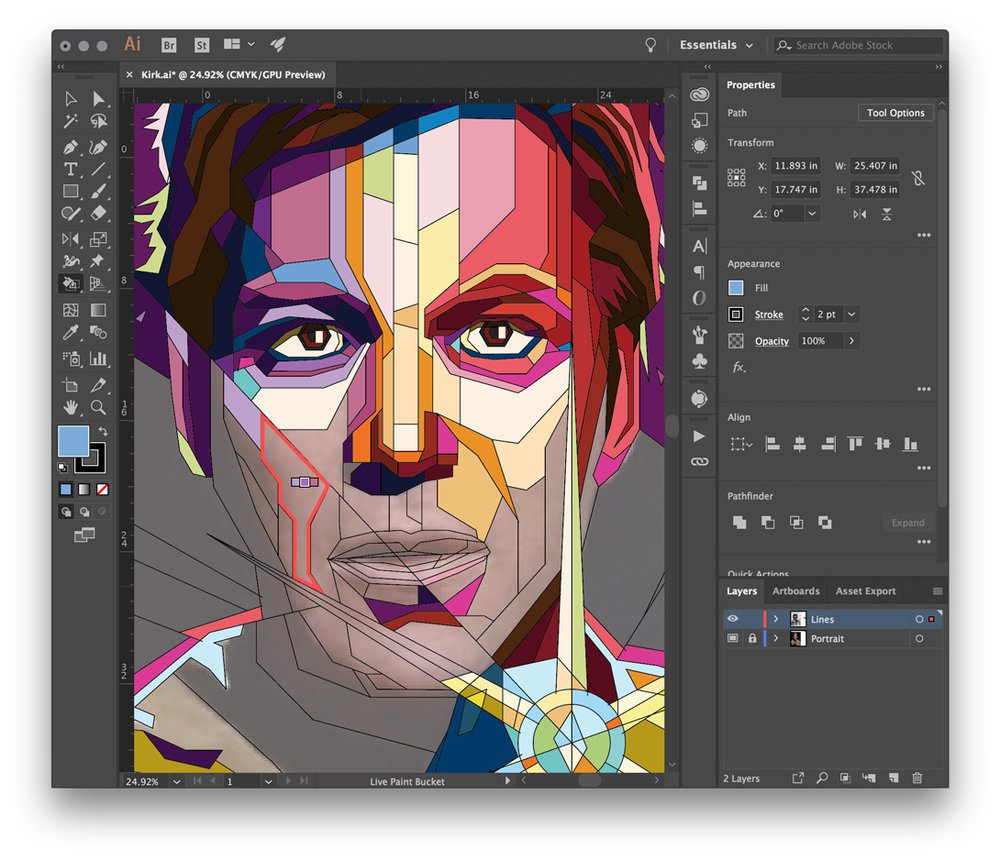Select the Eyedropper tool
The width and height of the screenshot is (1000, 861).
coord(71,331)
